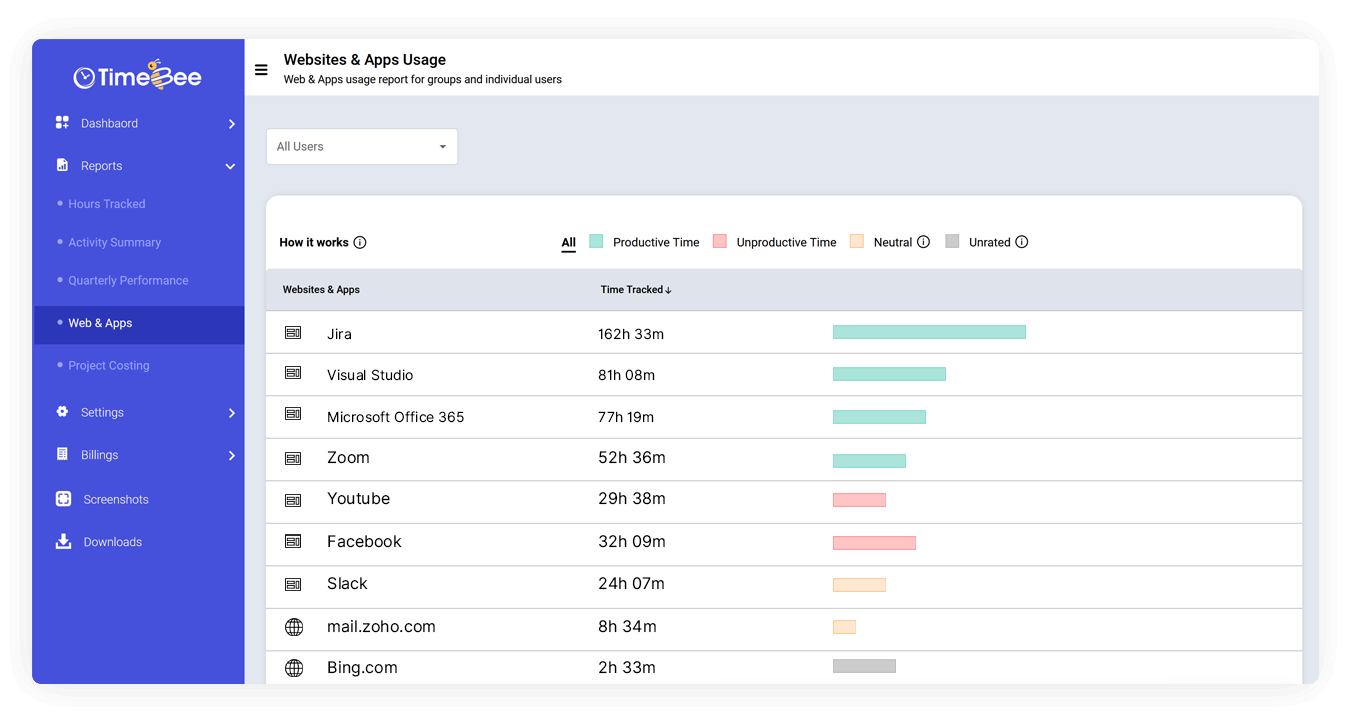Toggle the Productive Time filter
Image resolution: width=1345 pixels, height=724 pixels.
coord(655,242)
